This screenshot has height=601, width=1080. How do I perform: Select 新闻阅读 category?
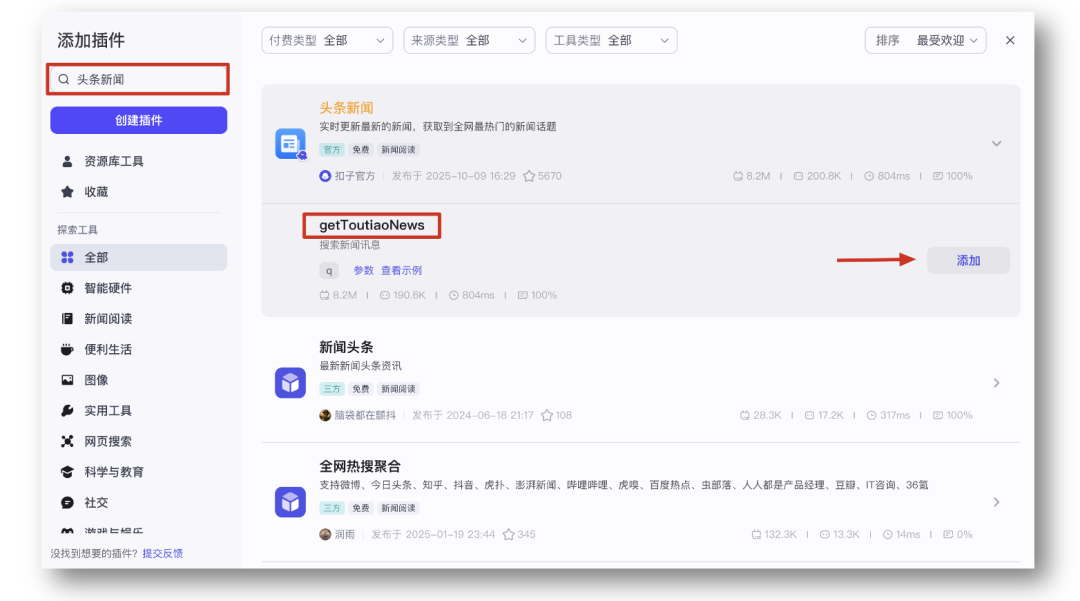[138, 319]
